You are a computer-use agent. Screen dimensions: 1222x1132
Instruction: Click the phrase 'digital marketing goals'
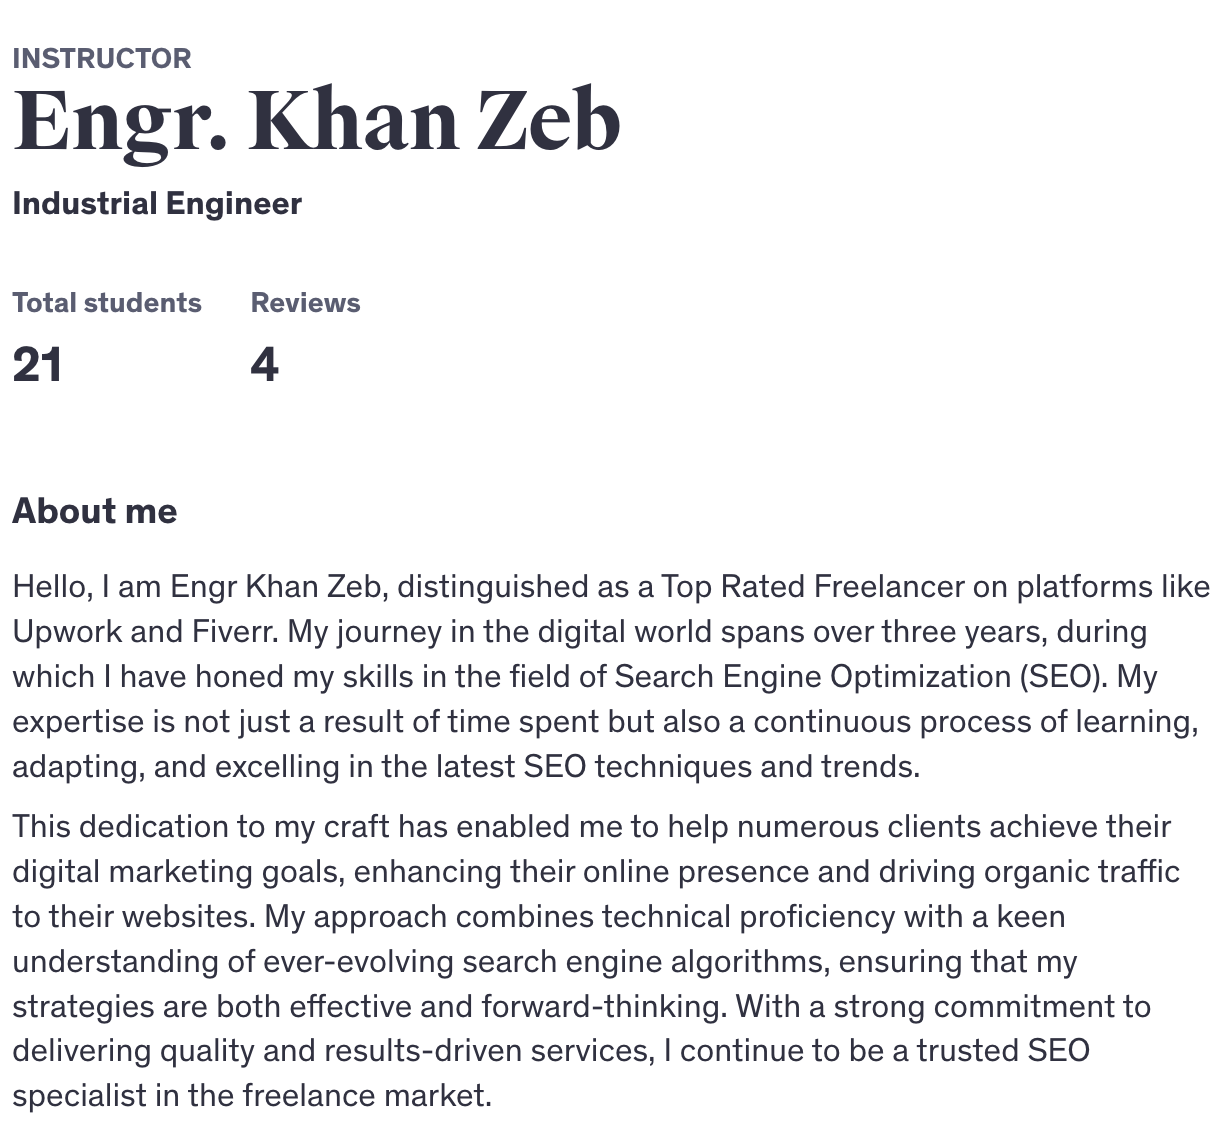click(x=178, y=872)
